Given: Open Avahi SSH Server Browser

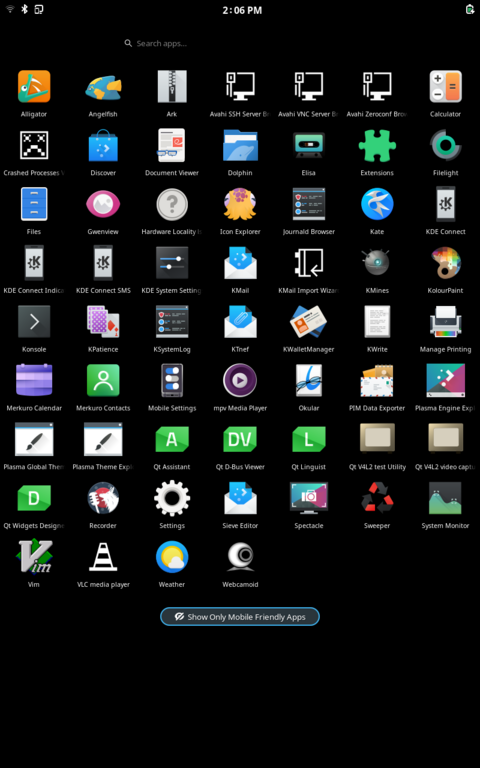Looking at the screenshot, I should point(240,87).
